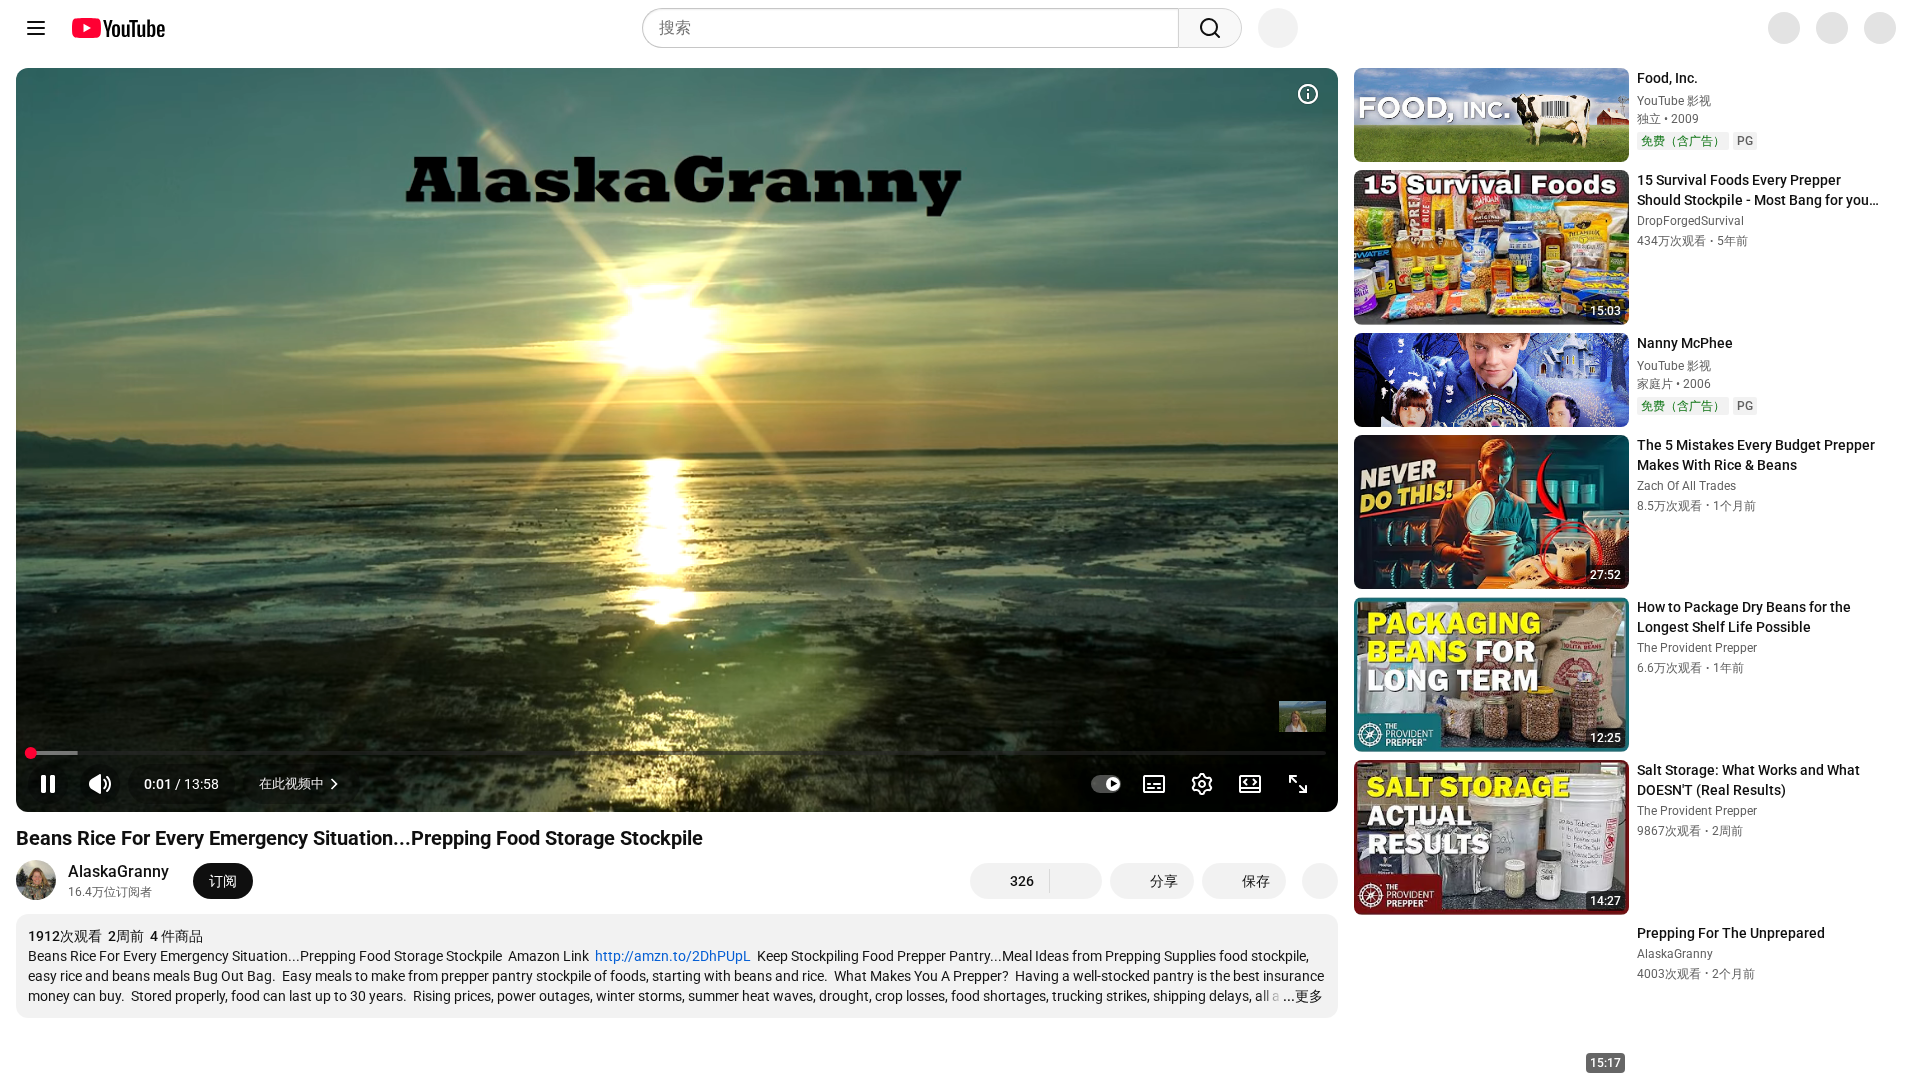Expand description with ...更多
The width and height of the screenshot is (1920, 1080).
1303,996
